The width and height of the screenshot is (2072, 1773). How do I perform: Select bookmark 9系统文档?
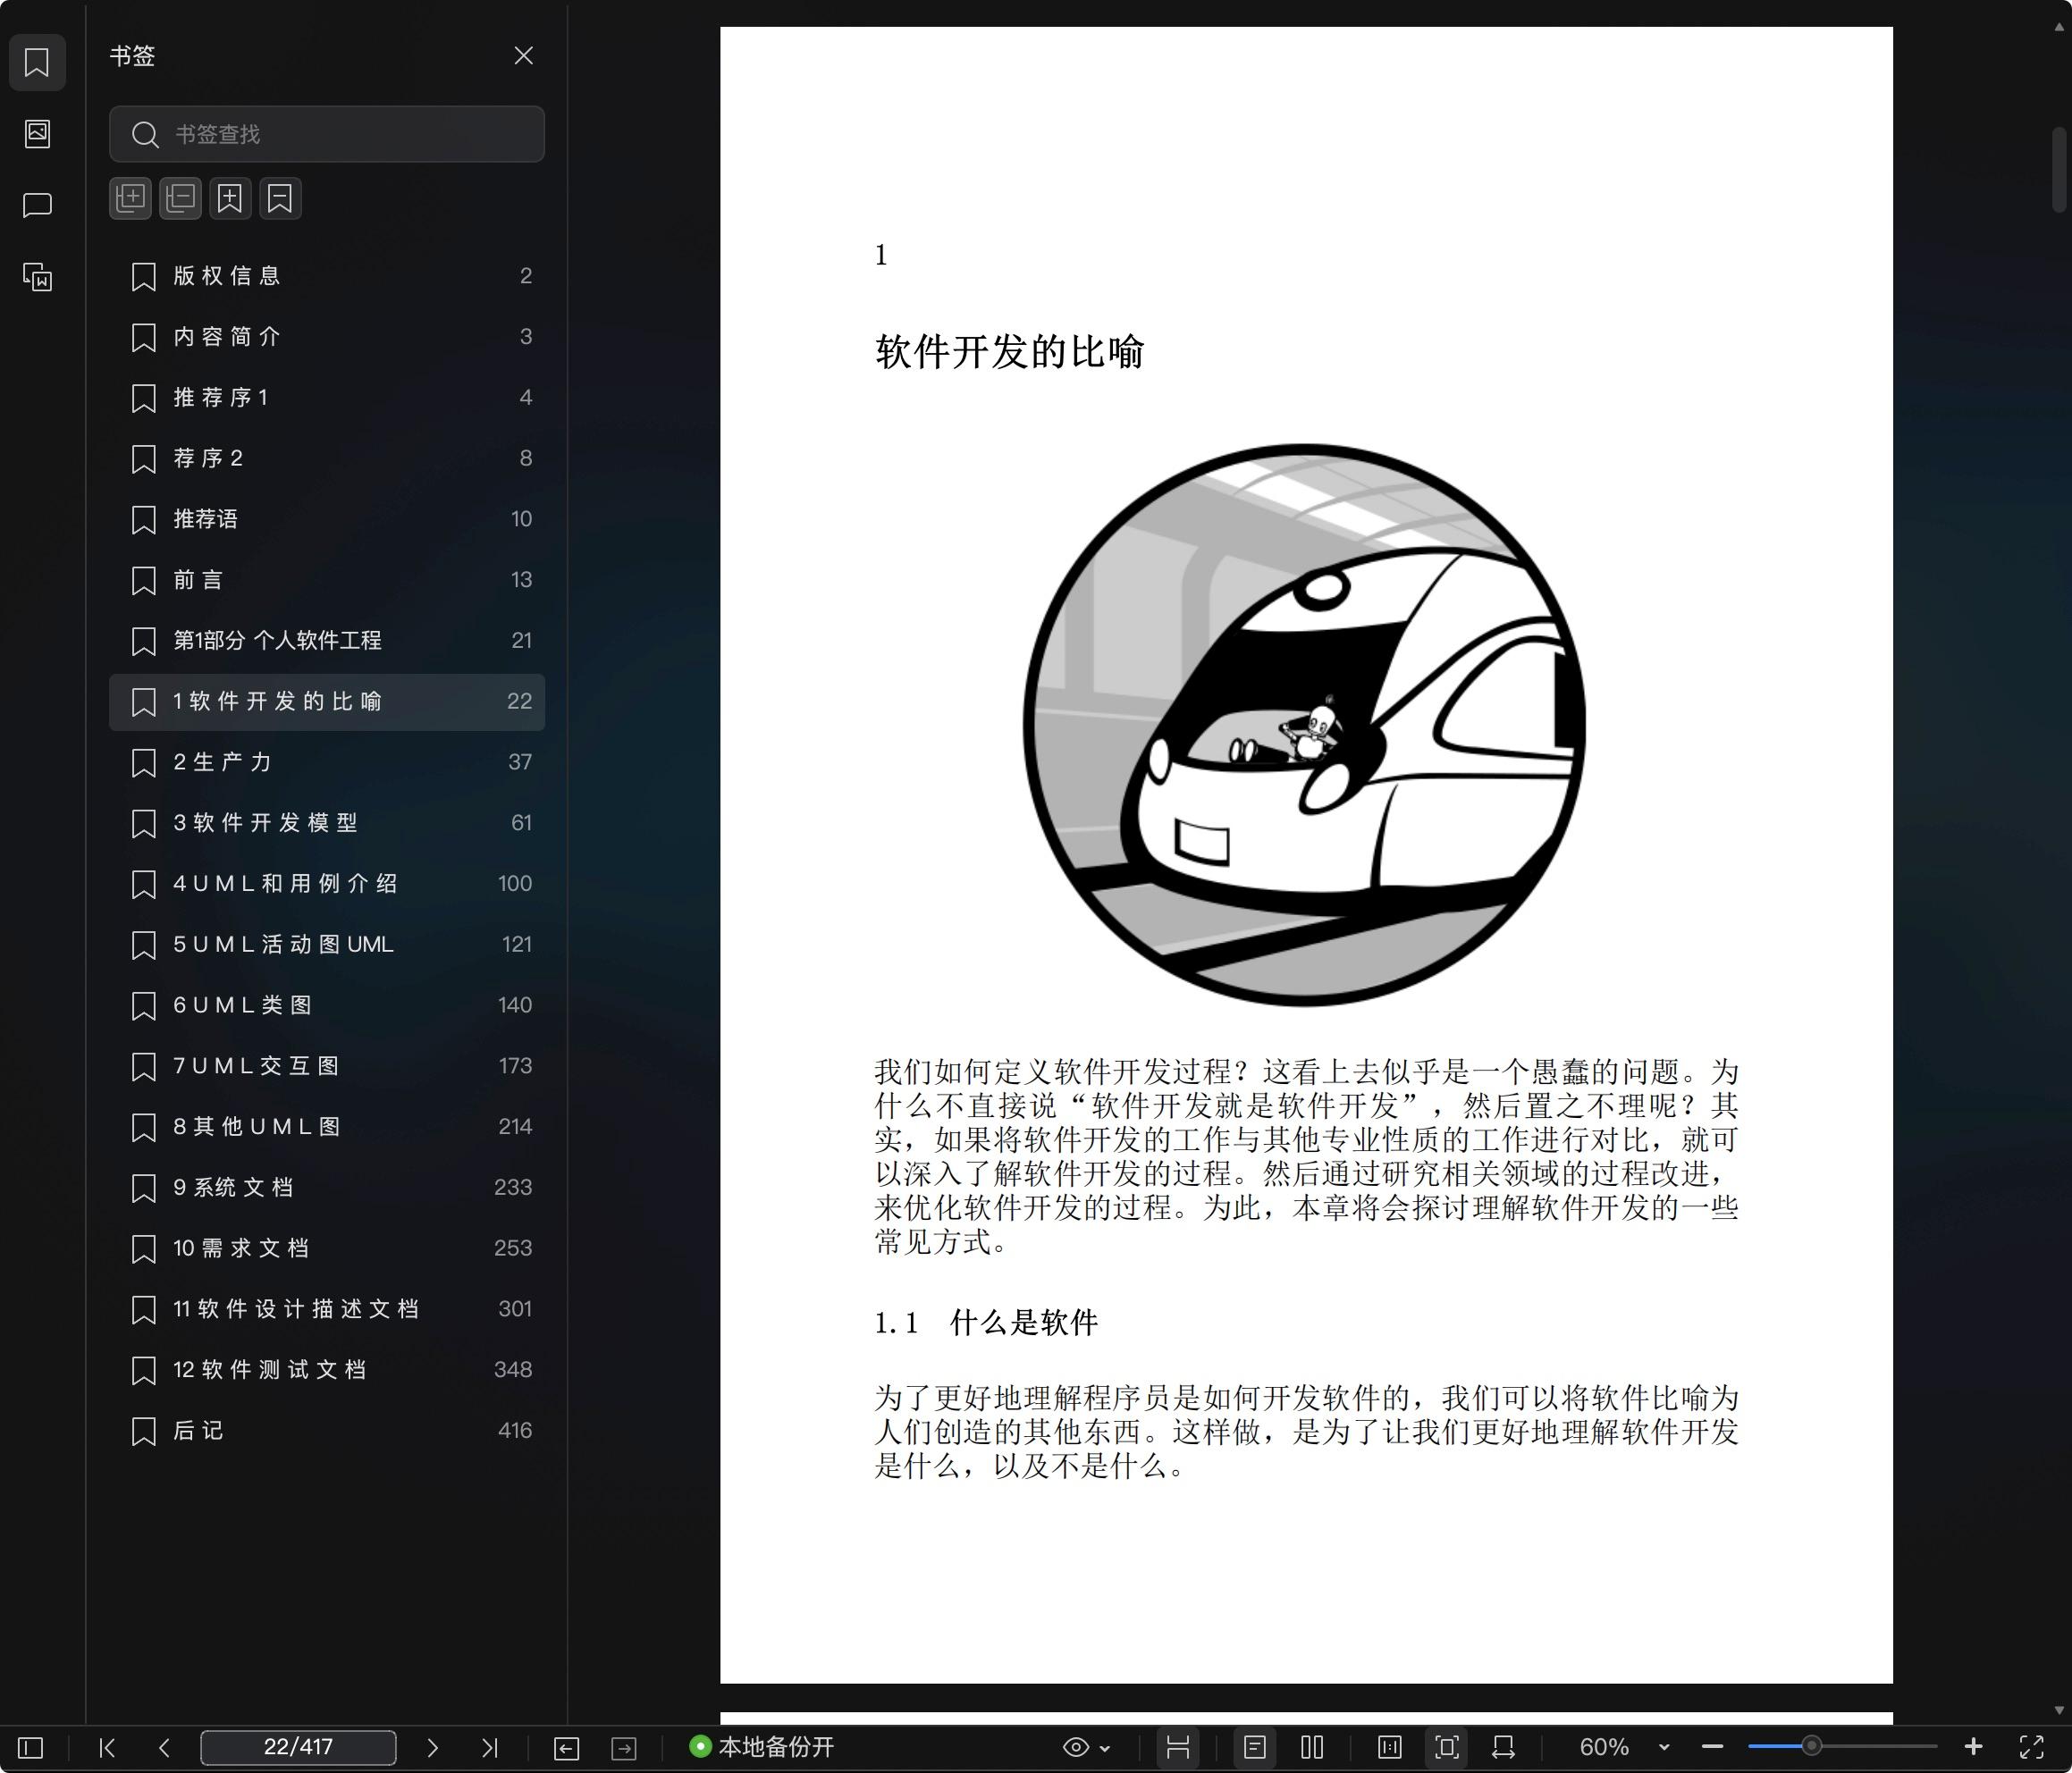(x=327, y=1188)
